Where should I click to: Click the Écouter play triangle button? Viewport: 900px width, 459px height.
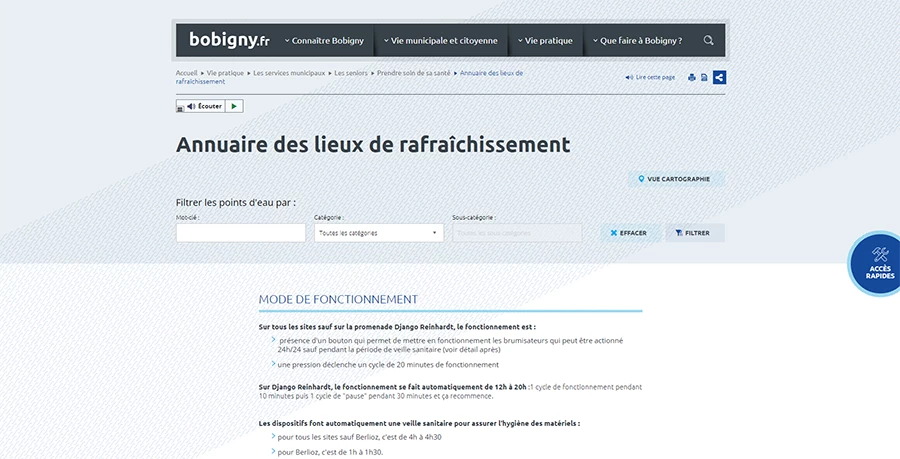pos(234,106)
